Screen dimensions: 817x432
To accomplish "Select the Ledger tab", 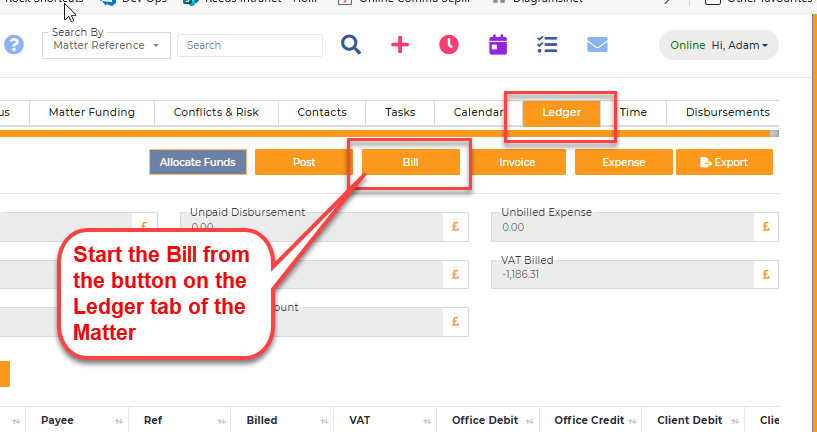I will coord(561,113).
